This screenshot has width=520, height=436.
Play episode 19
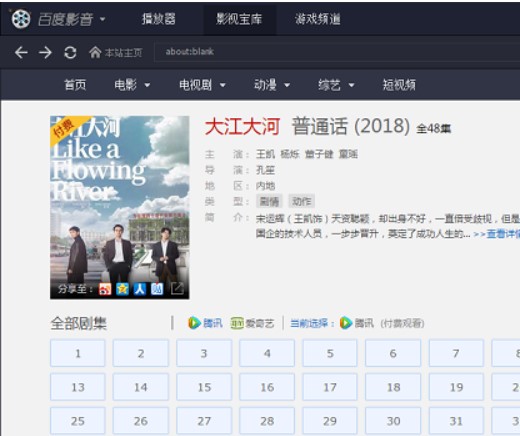click(x=456, y=387)
